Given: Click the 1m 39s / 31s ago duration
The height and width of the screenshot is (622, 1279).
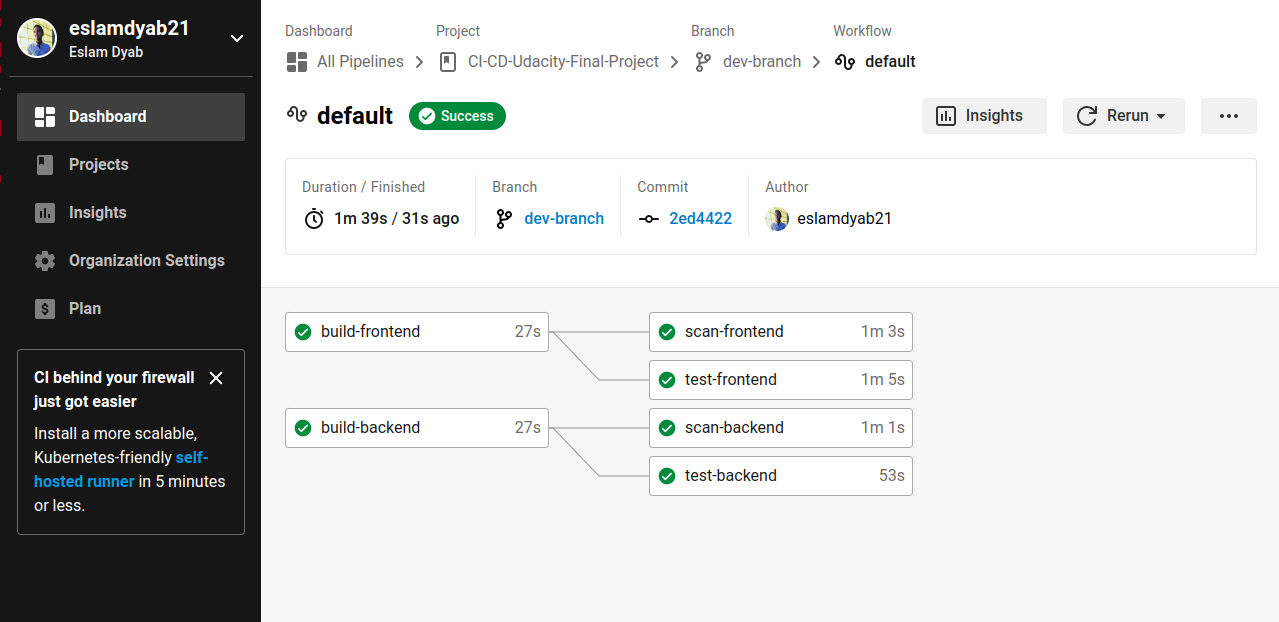Looking at the screenshot, I should click(397, 219).
